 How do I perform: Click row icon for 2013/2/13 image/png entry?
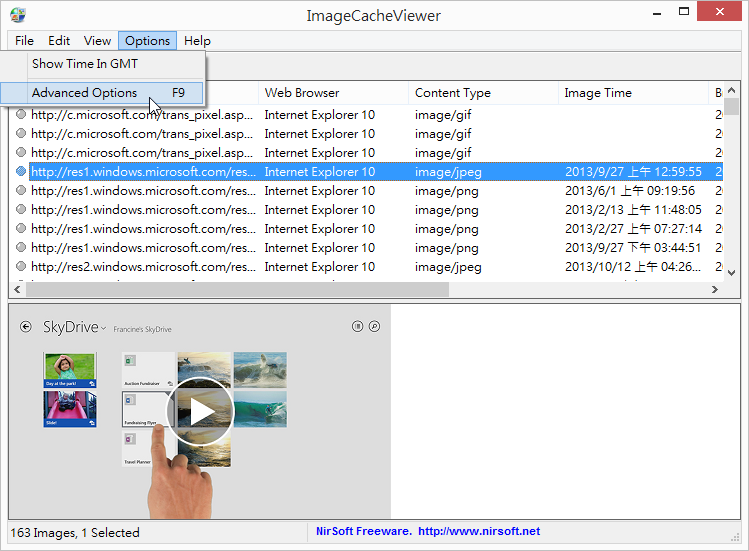tap(21, 209)
